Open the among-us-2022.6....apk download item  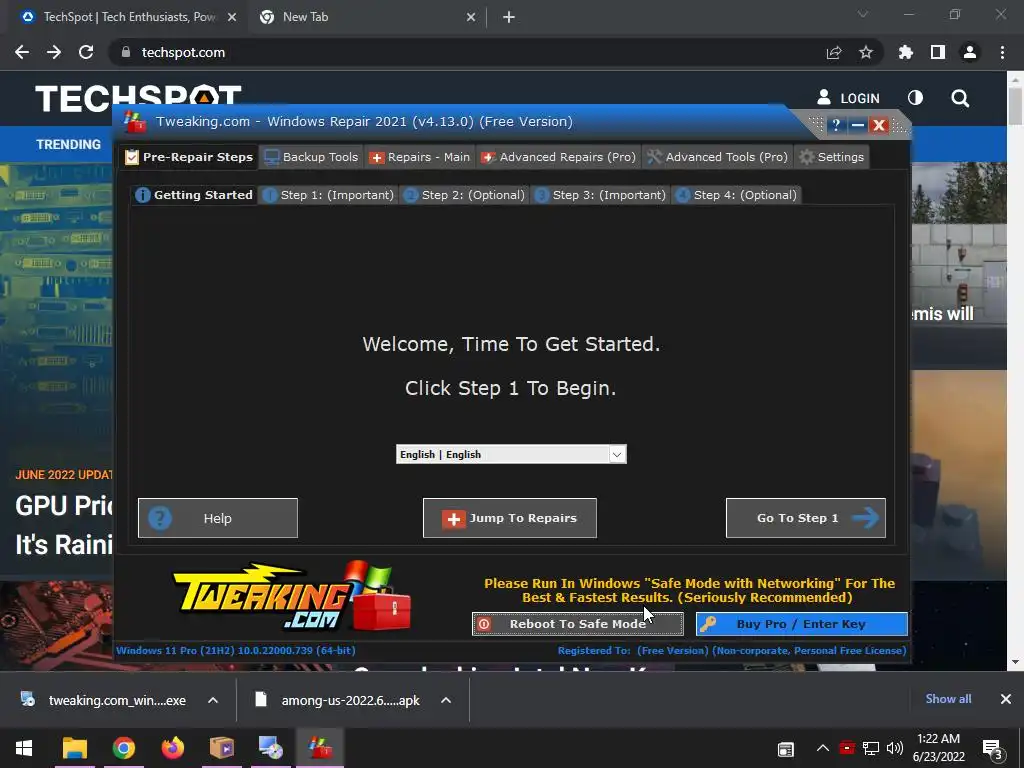[x=338, y=700]
